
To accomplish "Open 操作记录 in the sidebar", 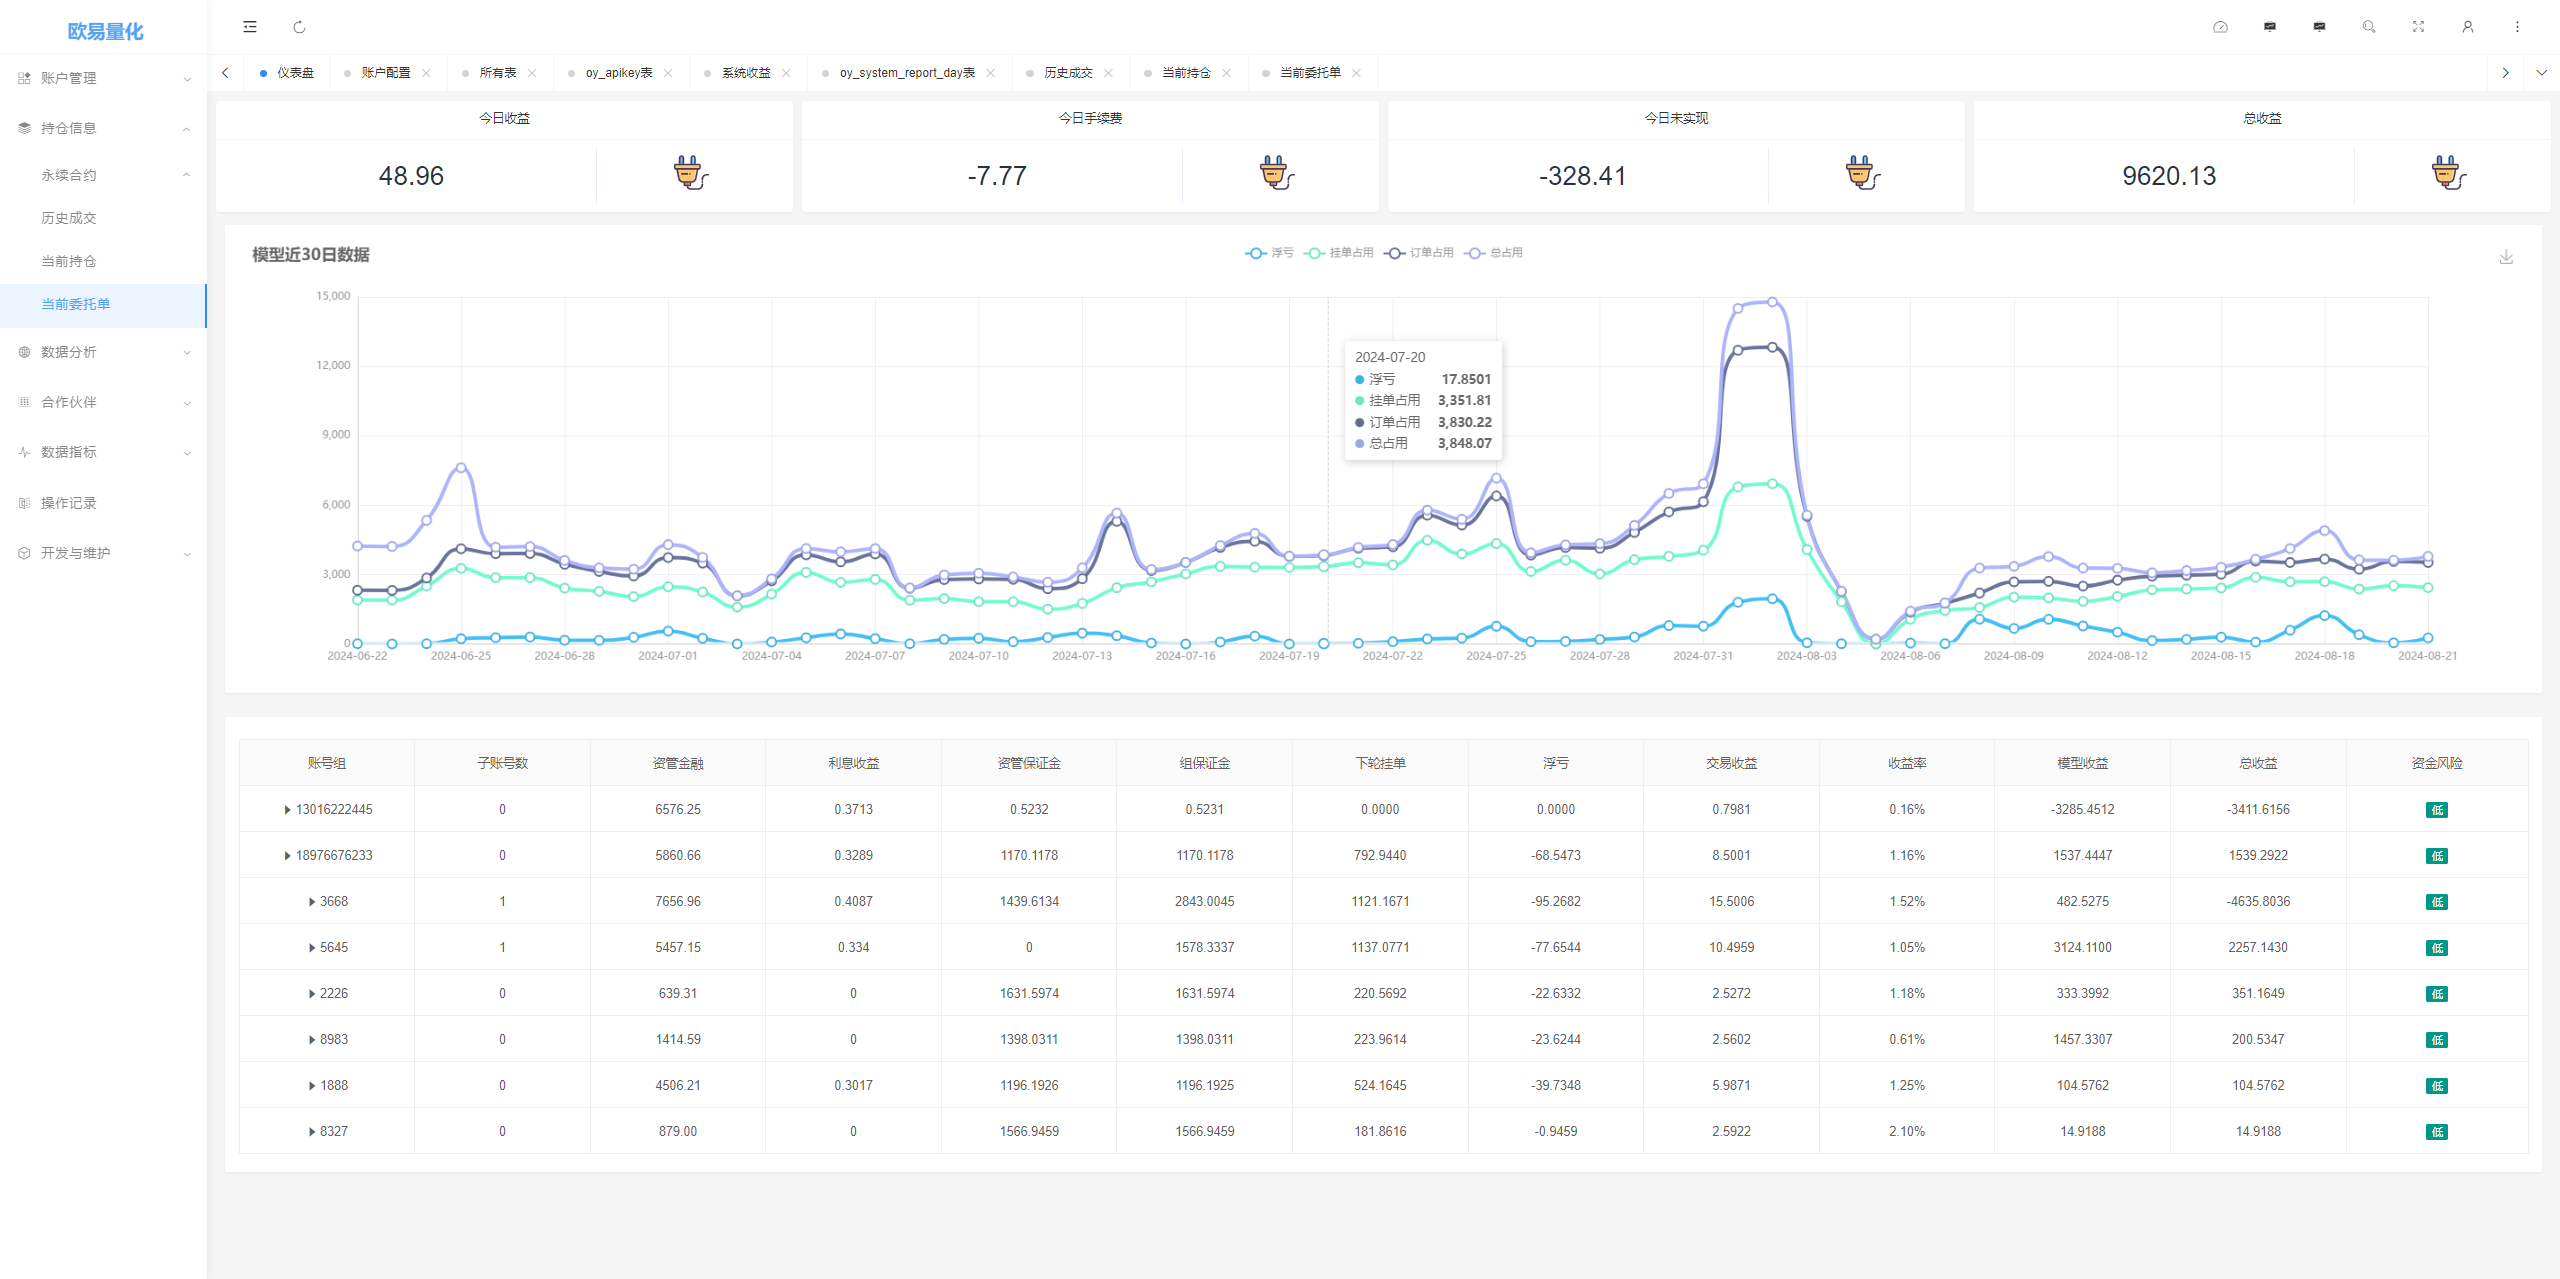I will 104,503.
